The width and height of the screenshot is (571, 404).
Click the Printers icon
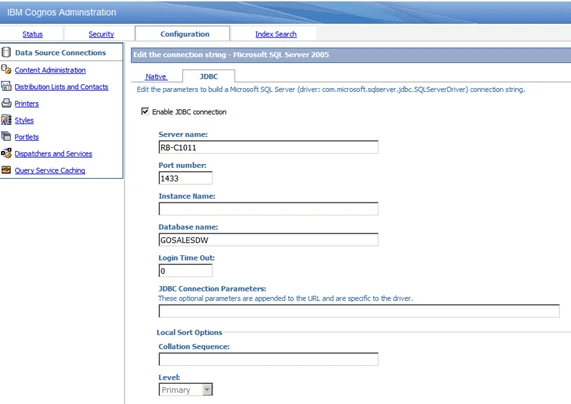(x=6, y=103)
